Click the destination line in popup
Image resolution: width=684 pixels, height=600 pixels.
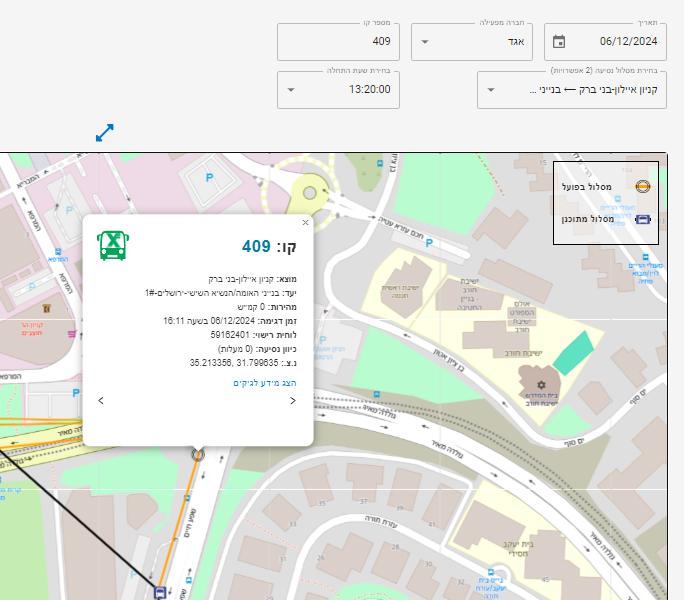(221, 293)
